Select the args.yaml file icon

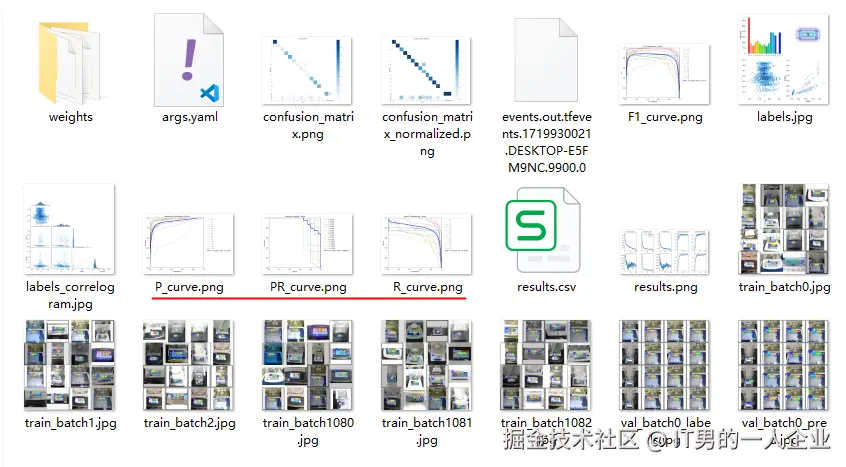[x=189, y=60]
